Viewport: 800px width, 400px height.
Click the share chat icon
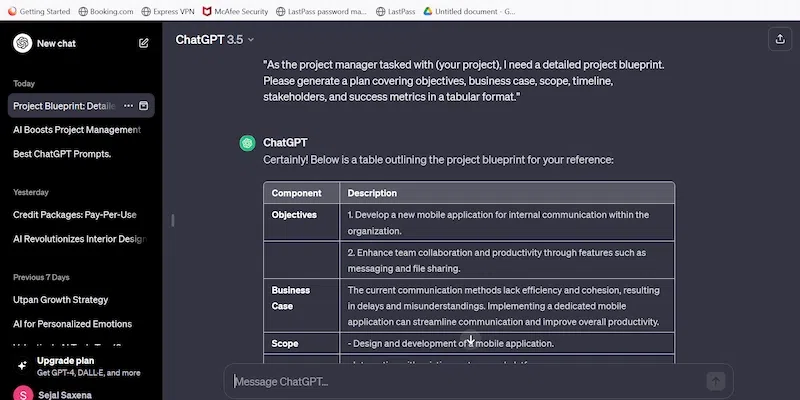click(x=779, y=39)
